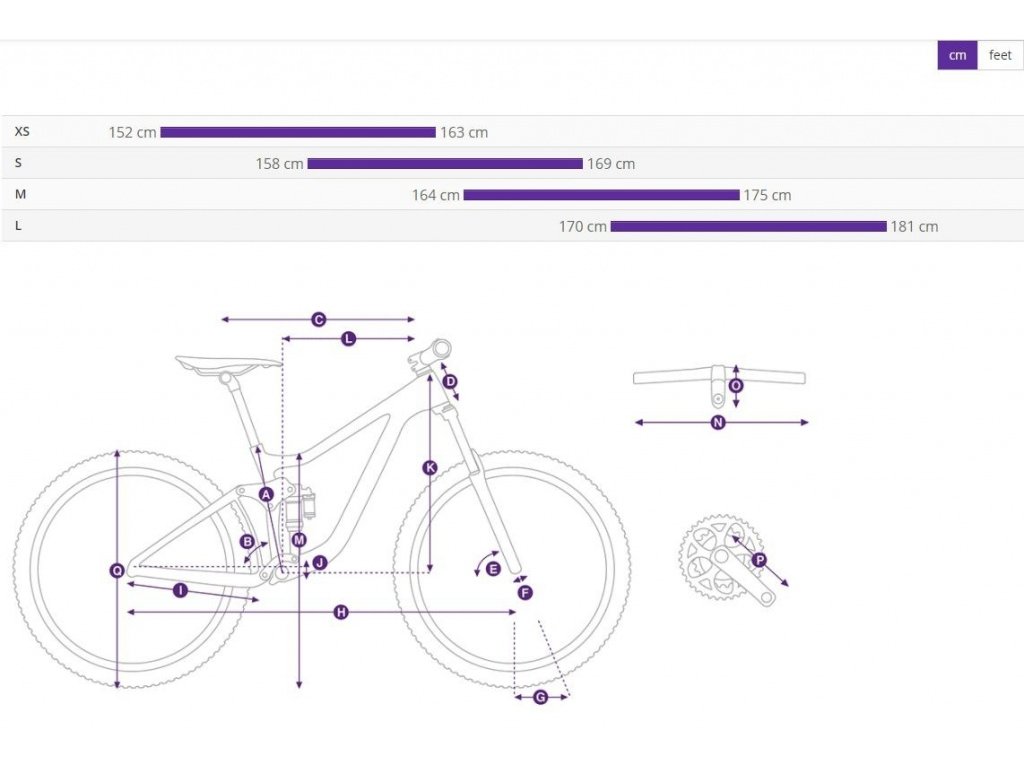The height and width of the screenshot is (768, 1024).
Task: Click the A seat tube marker
Action: [266, 494]
